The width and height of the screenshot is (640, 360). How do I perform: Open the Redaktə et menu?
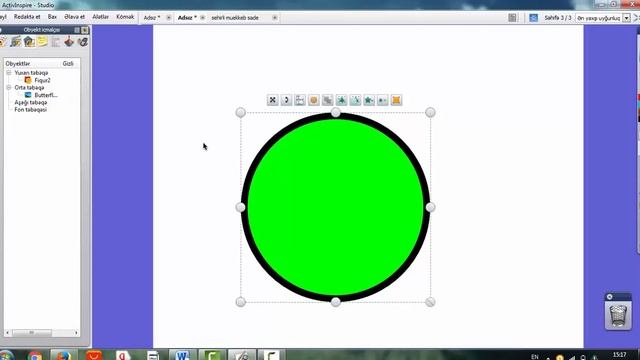27,17
